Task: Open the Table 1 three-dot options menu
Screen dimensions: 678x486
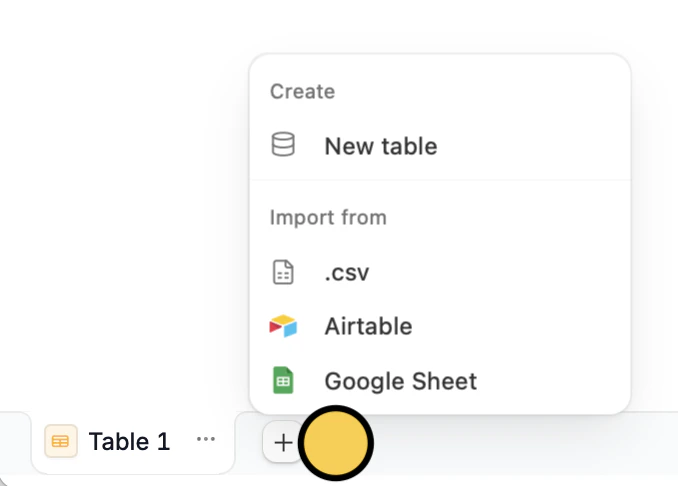Action: tap(206, 439)
